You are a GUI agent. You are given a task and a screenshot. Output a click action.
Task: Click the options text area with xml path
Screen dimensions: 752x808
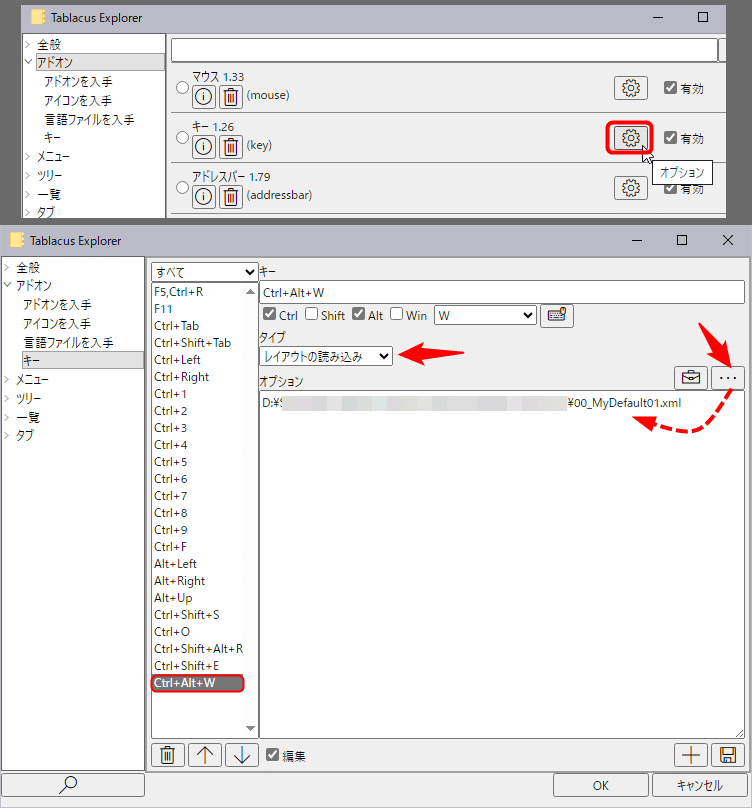[x=502, y=564]
